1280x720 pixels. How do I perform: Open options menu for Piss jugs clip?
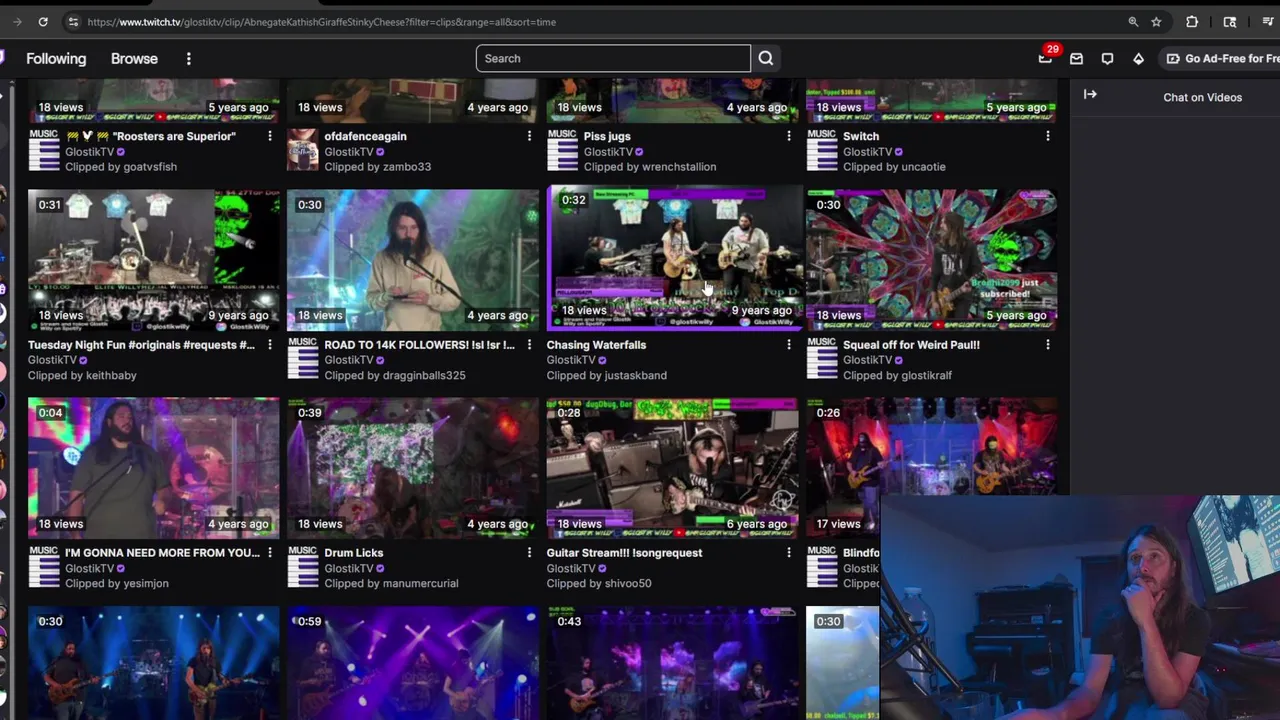pos(788,136)
